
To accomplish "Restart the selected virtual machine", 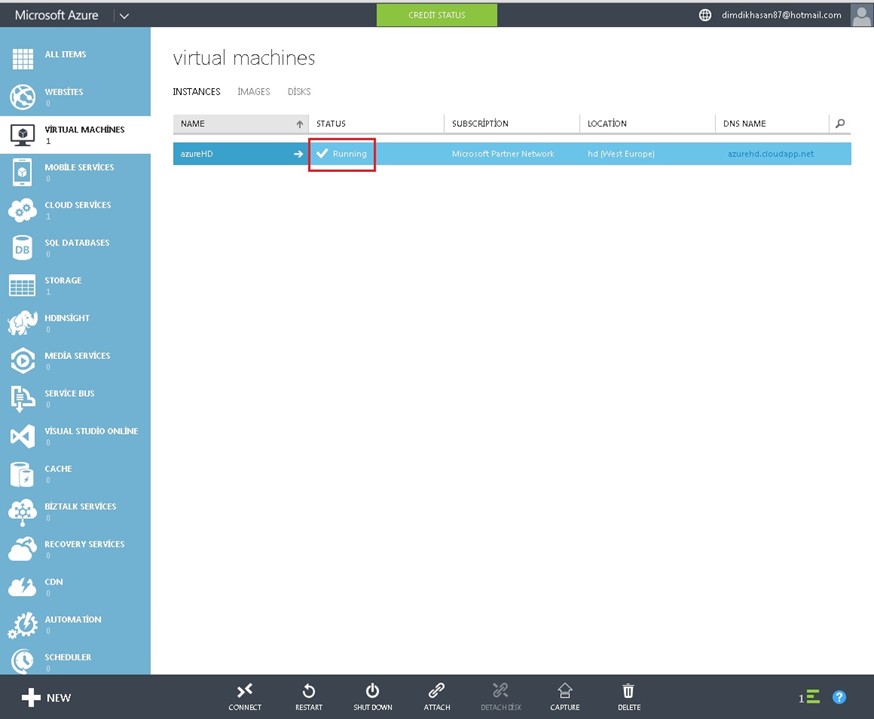I will pyautogui.click(x=309, y=695).
